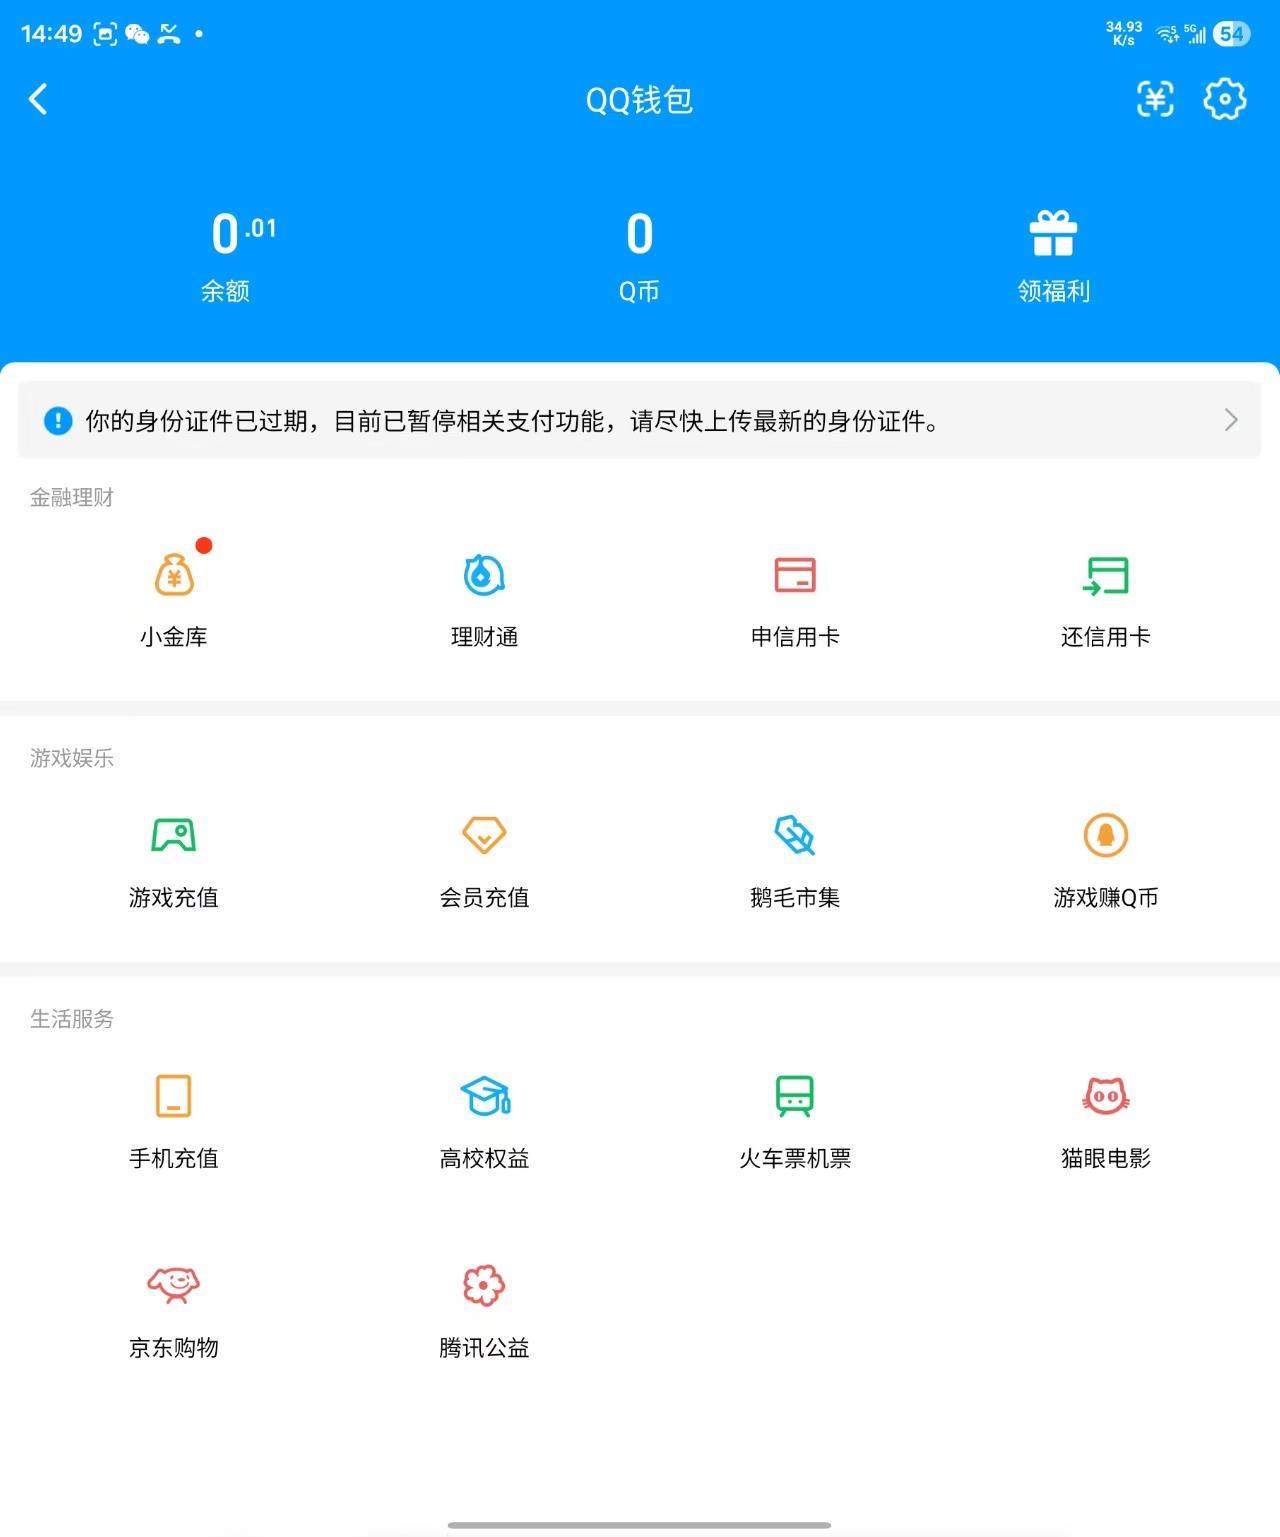The width and height of the screenshot is (1280, 1537).
Task: Open 还信用卡 credit card repayment
Action: [x=1105, y=598]
